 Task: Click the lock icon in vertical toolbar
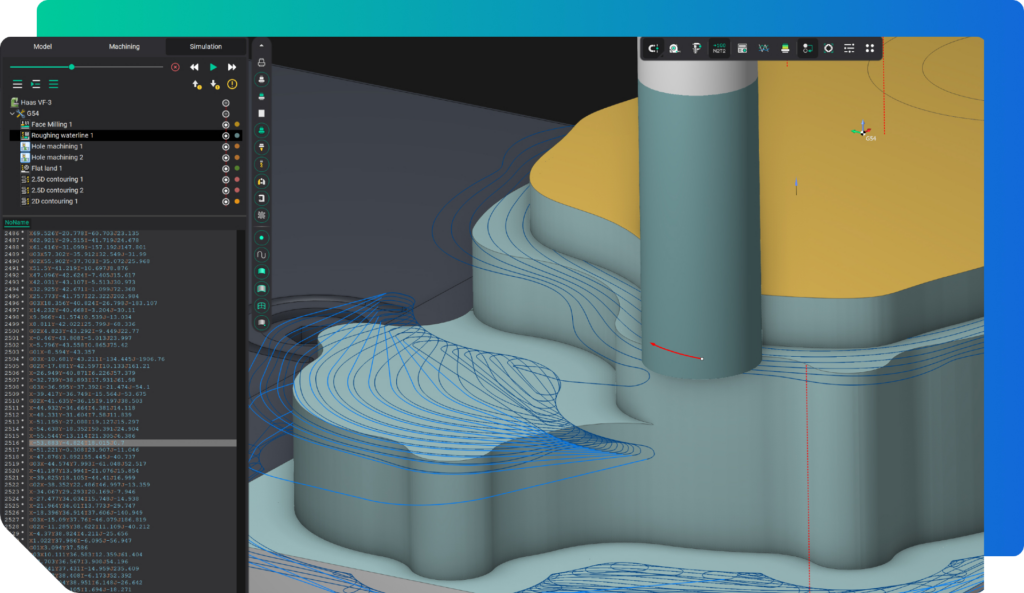point(261,63)
